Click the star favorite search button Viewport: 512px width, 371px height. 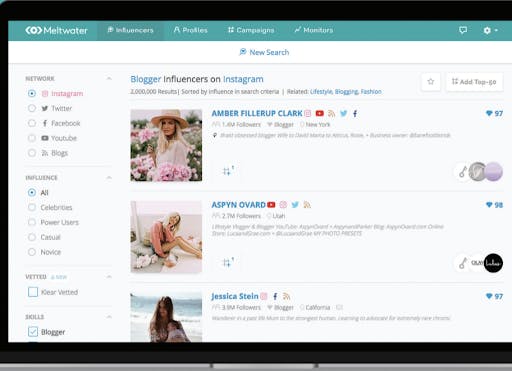click(x=431, y=82)
